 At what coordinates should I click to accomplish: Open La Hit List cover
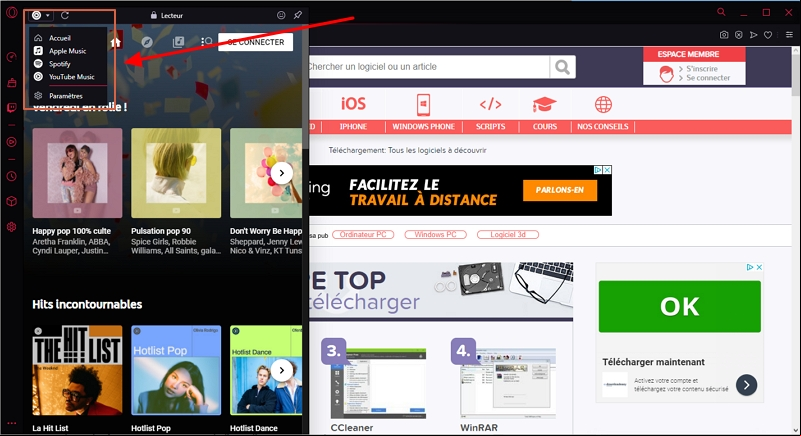(77, 370)
